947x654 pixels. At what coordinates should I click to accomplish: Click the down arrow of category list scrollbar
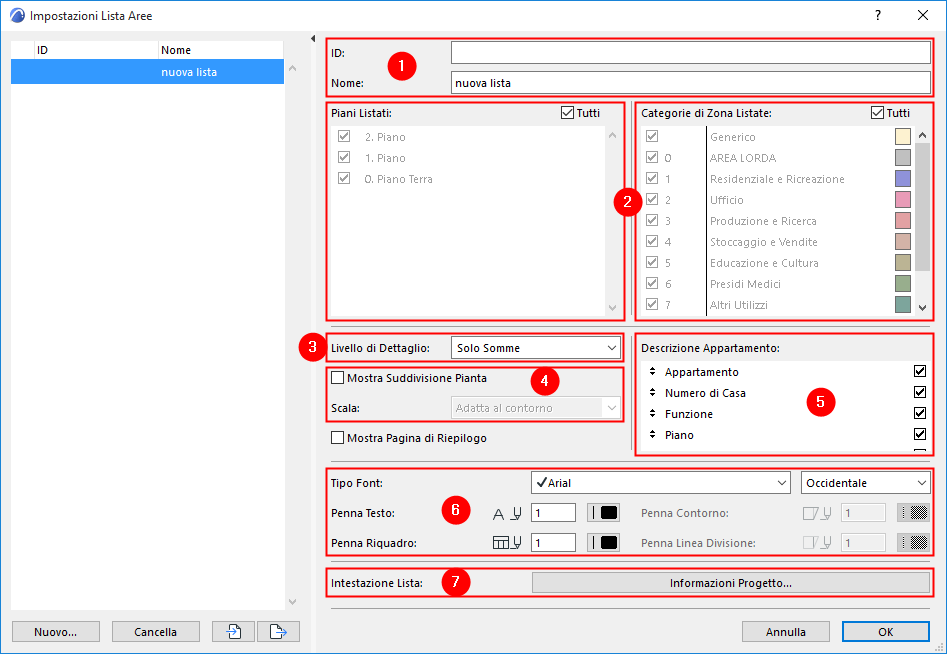(x=922, y=307)
